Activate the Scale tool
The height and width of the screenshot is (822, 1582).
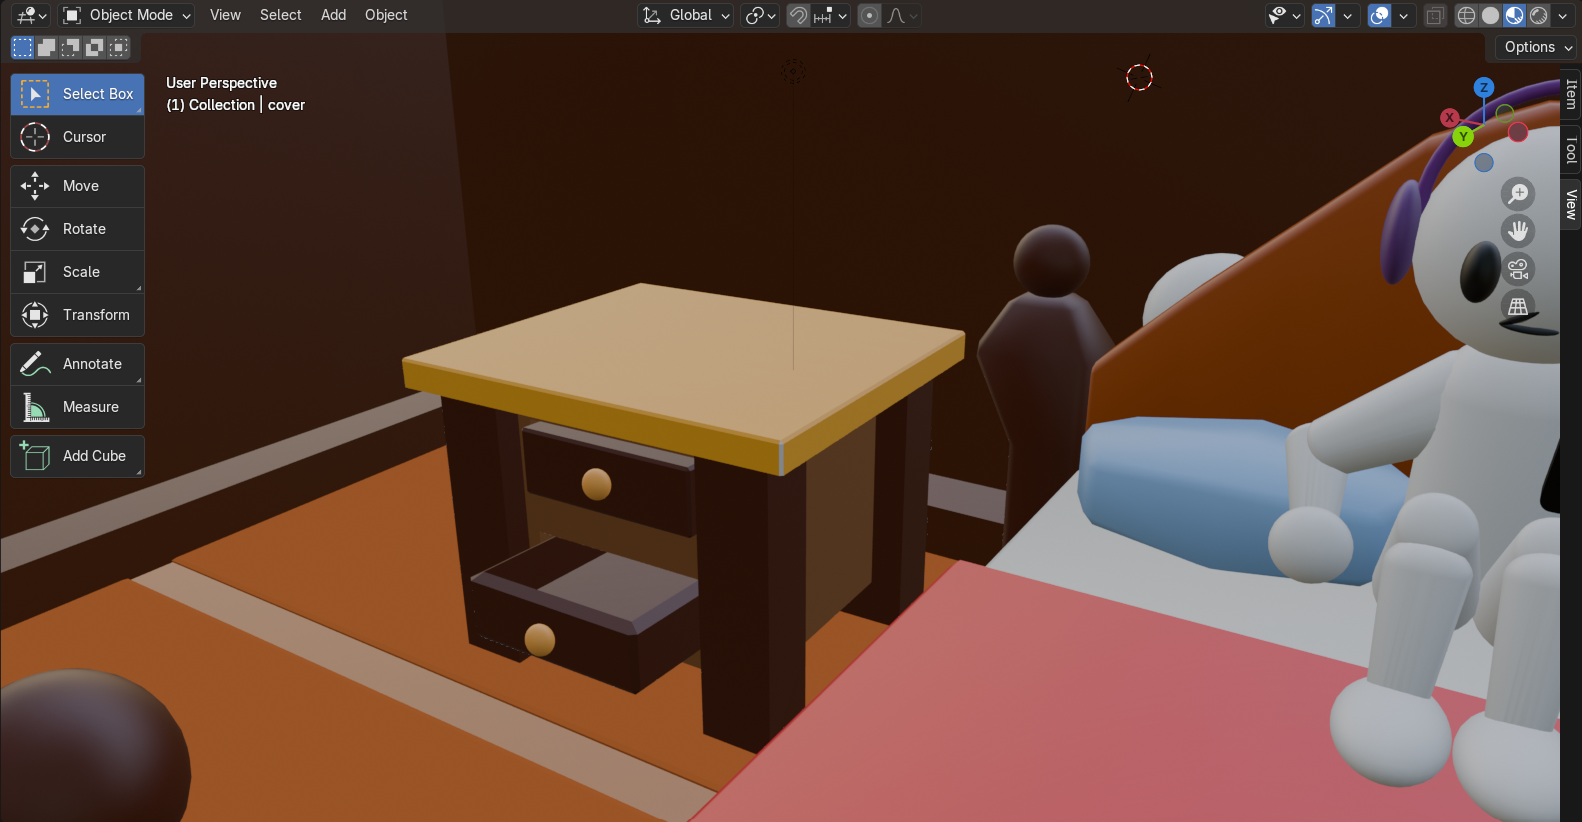(77, 272)
